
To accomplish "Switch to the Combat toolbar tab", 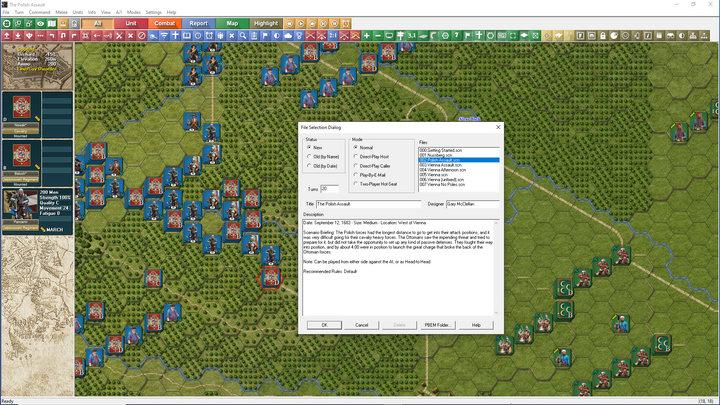I will coord(164,23).
